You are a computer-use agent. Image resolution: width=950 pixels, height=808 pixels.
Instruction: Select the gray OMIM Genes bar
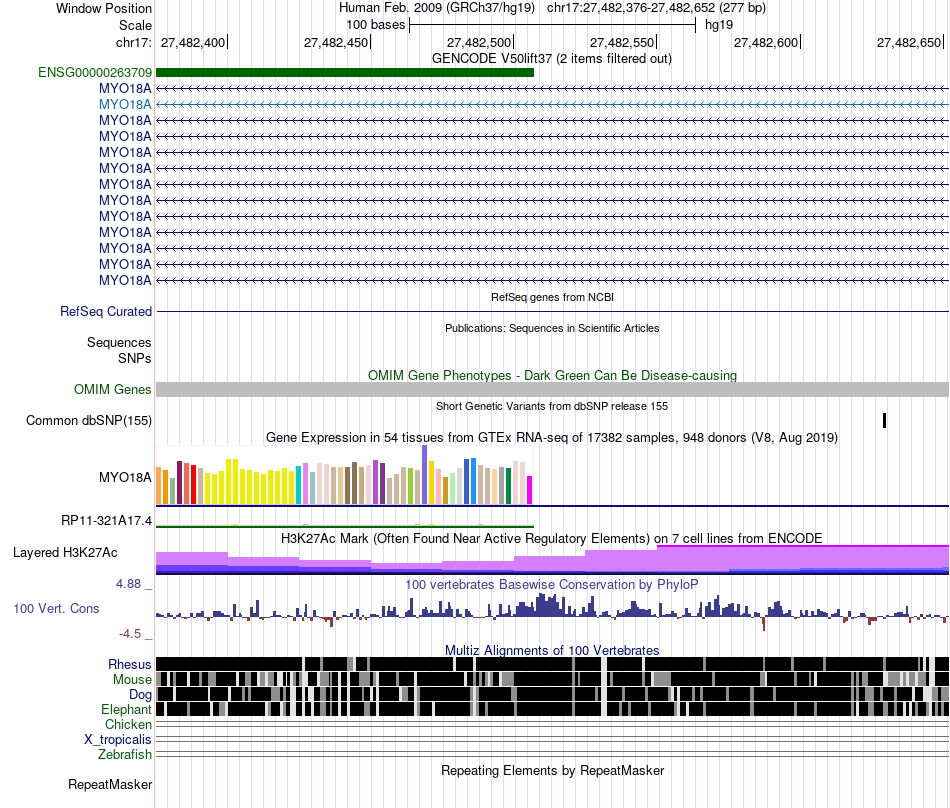tap(553, 389)
